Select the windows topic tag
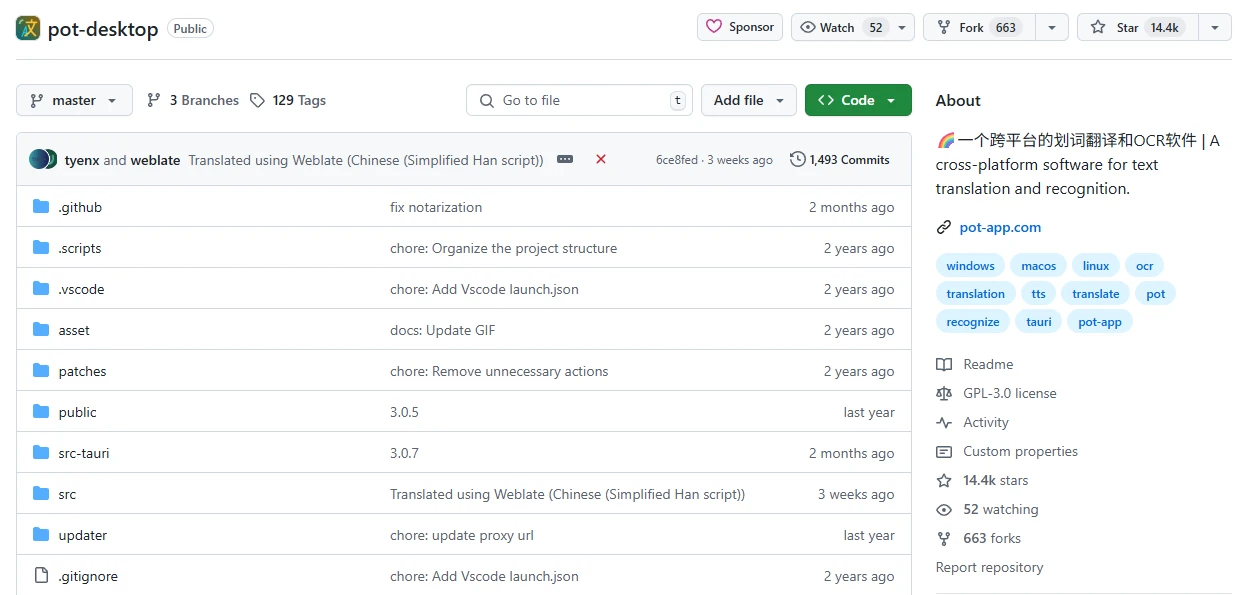 tap(970, 266)
